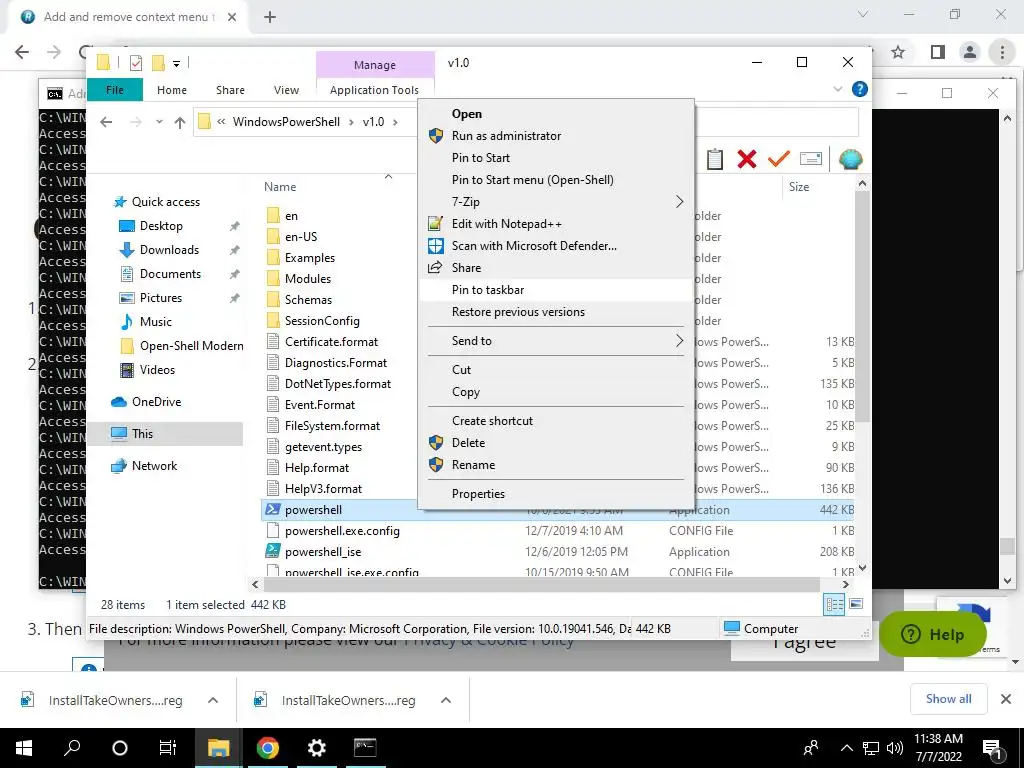Expand the Send to submenu
The height and width of the screenshot is (768, 1024).
tap(679, 341)
